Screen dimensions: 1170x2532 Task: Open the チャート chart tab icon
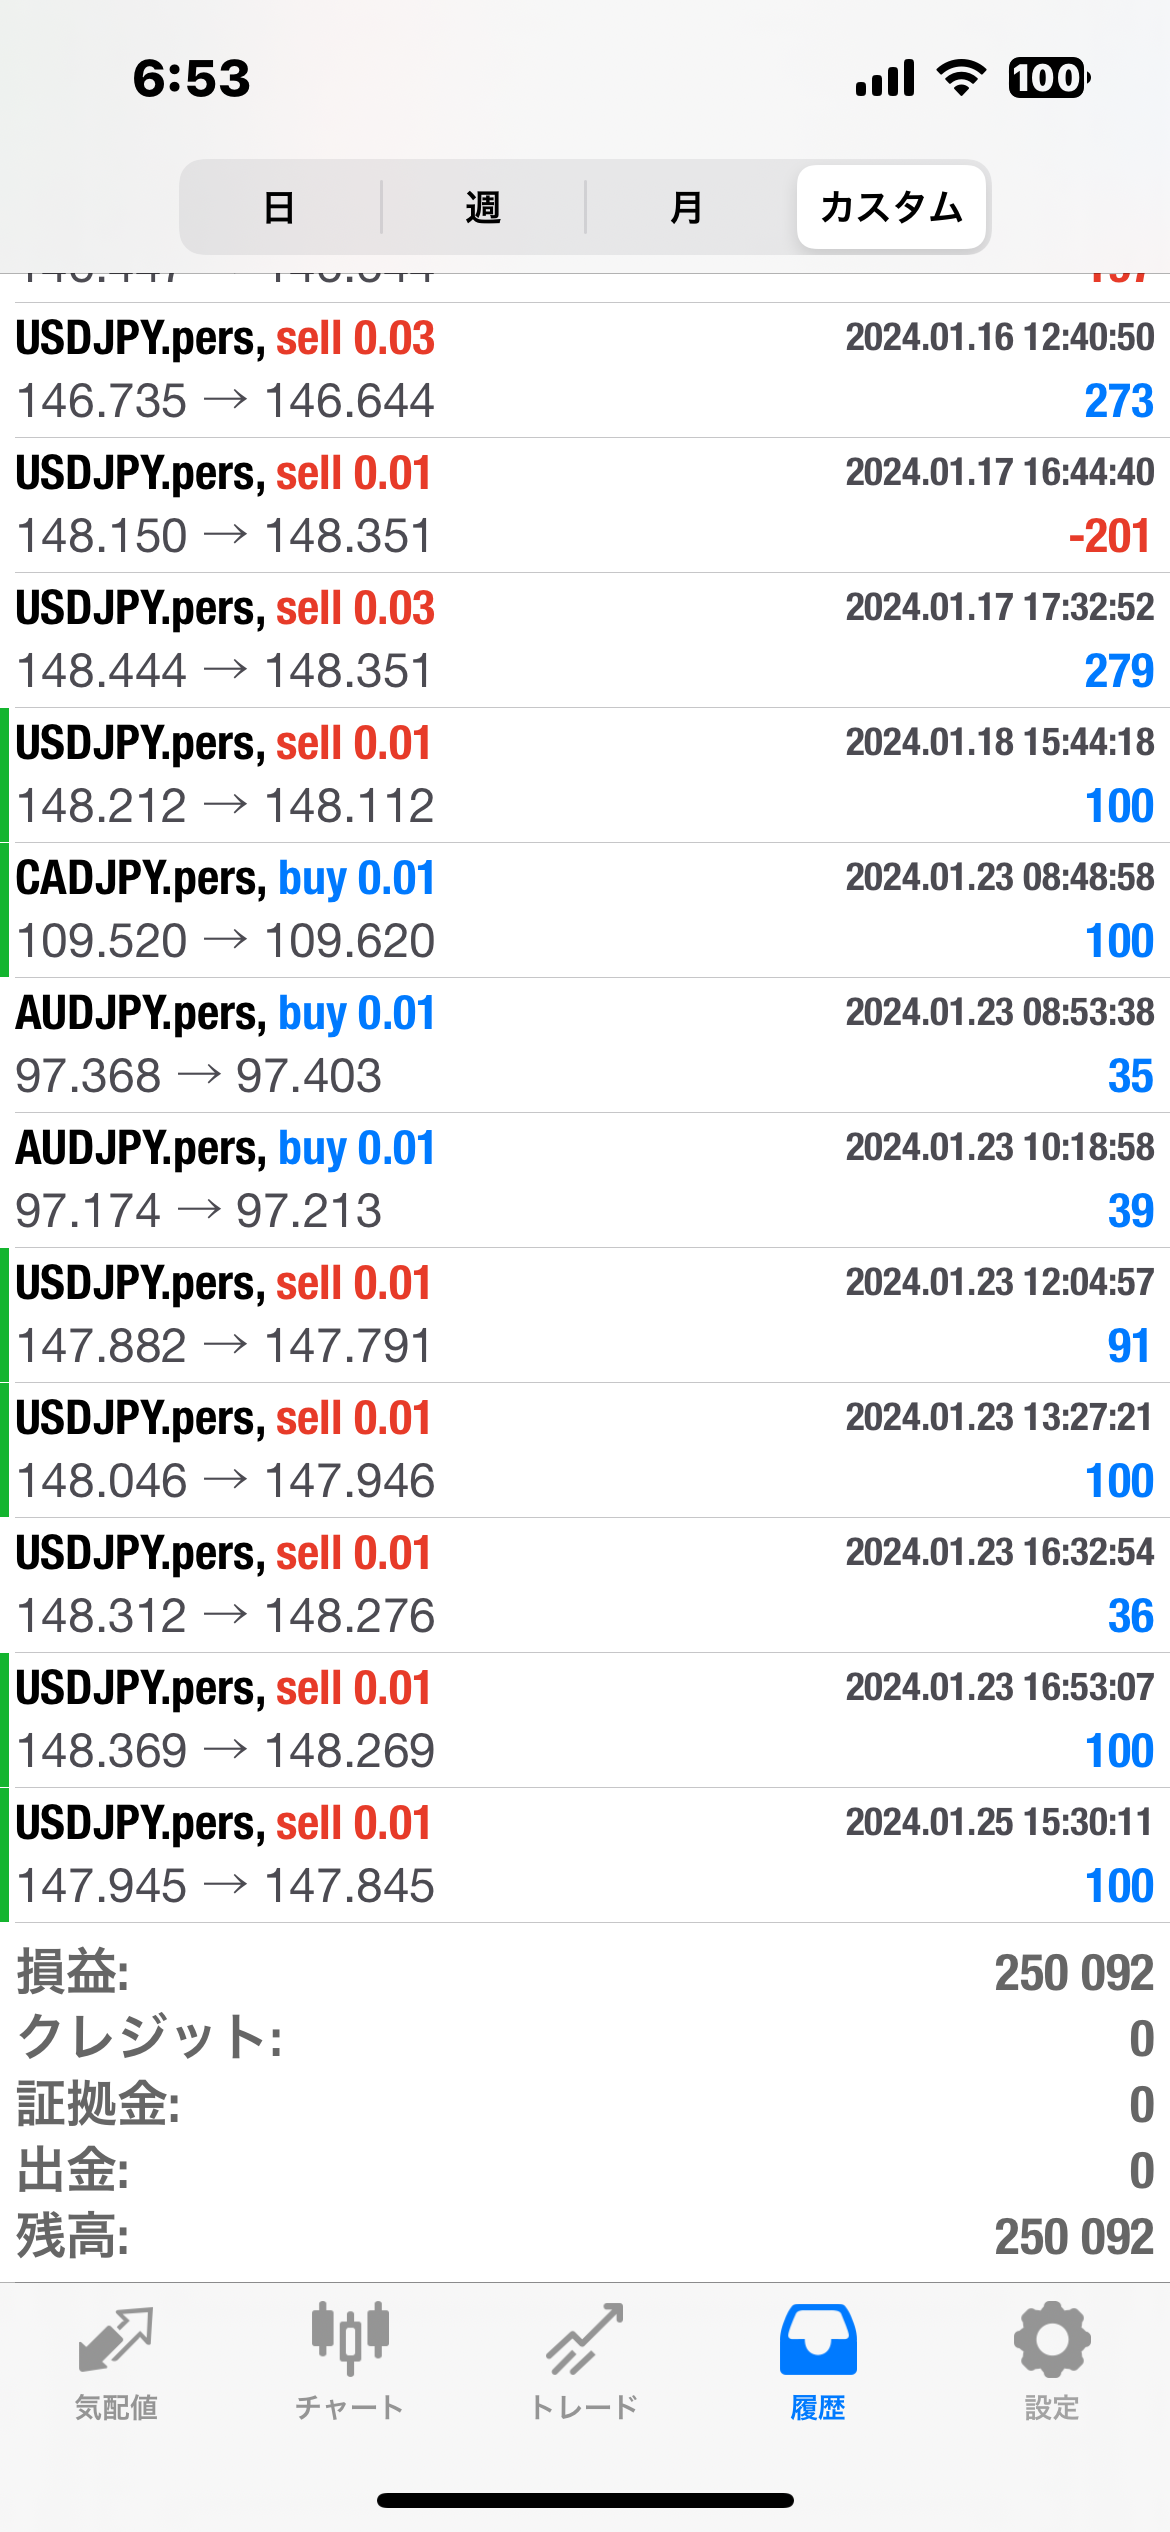pos(349,2340)
